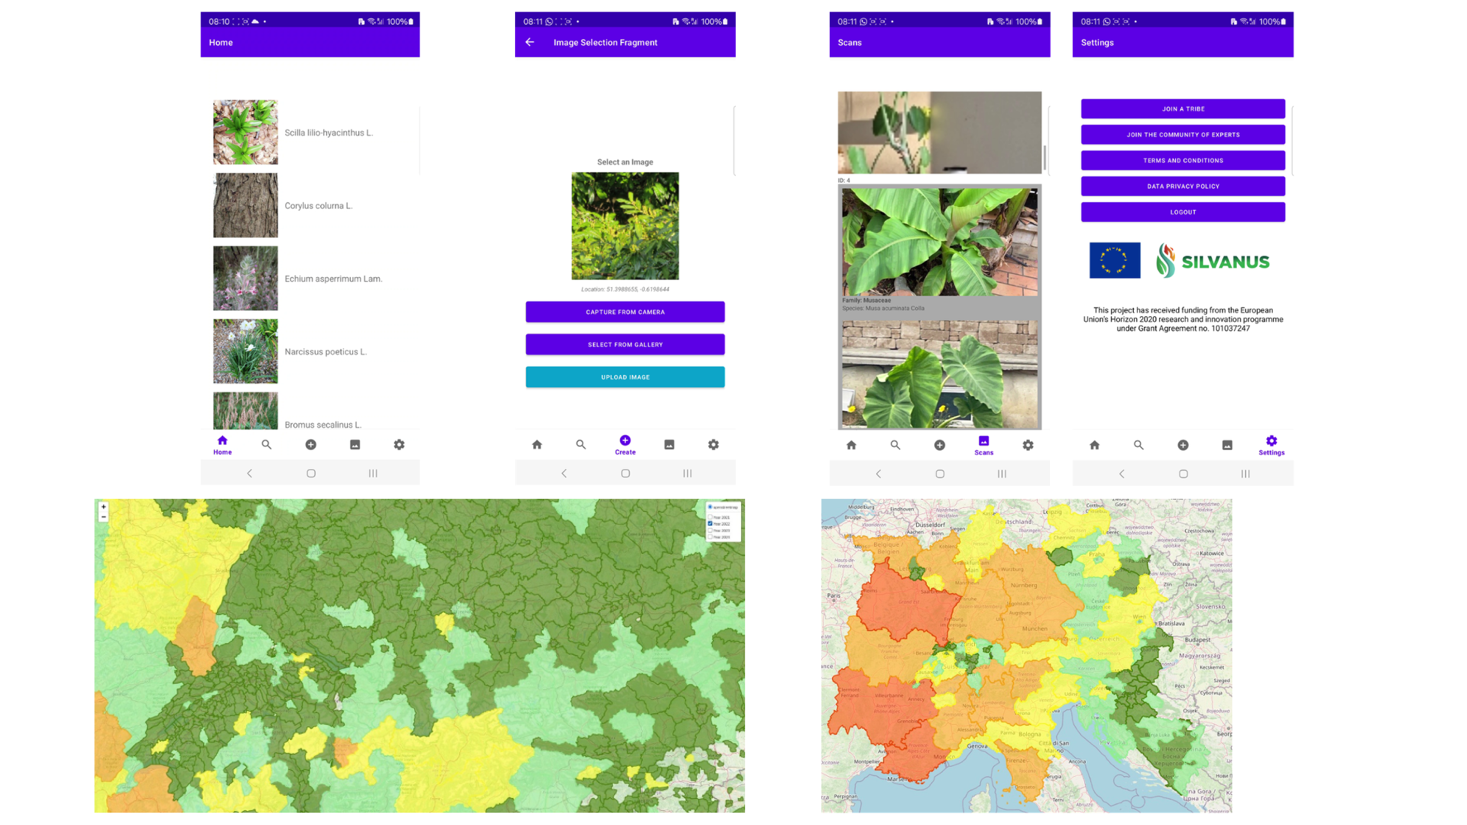Viewport: 1467px width, 825px height.
Task: Open the settings gear on the Home screen
Action: pos(399,445)
